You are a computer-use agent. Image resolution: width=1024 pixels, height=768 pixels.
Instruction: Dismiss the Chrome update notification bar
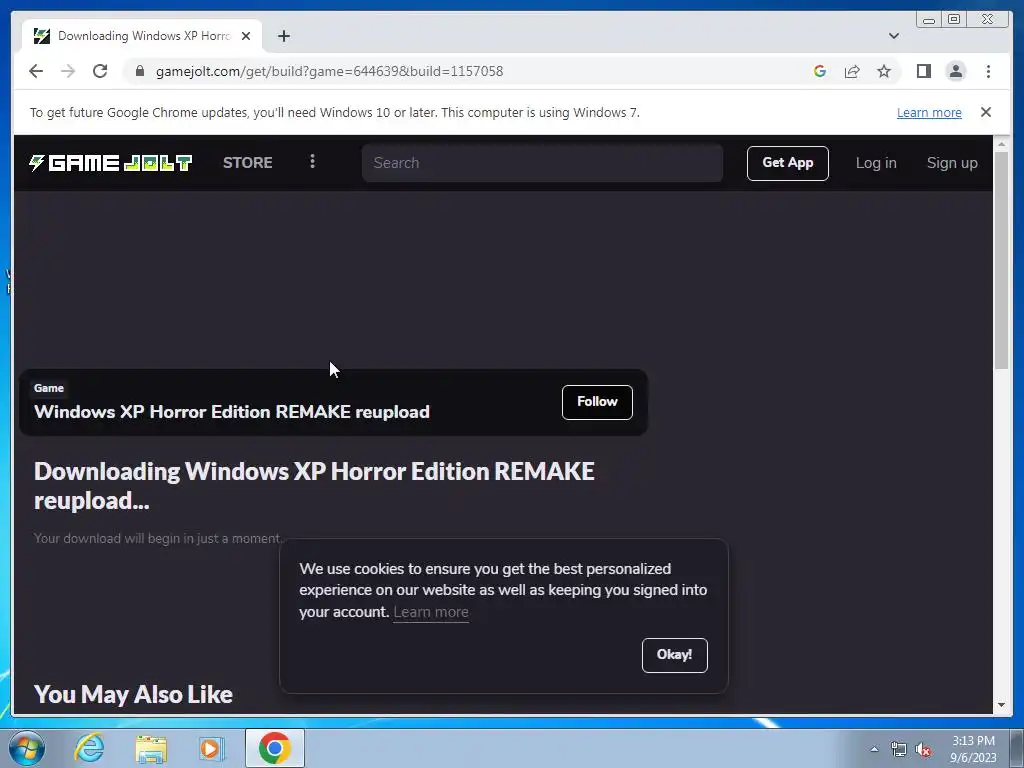click(986, 112)
